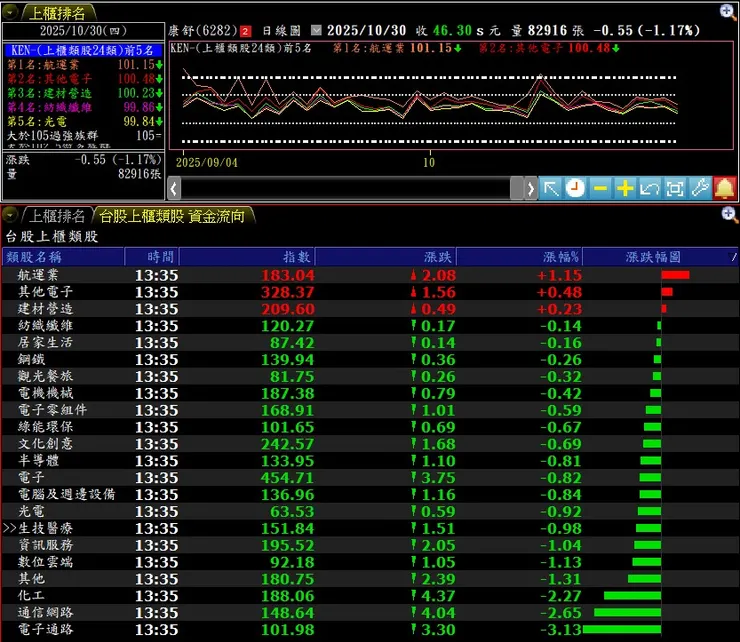Select 電子零組件 row
This screenshot has height=642, width=740.
pyautogui.click(x=370, y=410)
